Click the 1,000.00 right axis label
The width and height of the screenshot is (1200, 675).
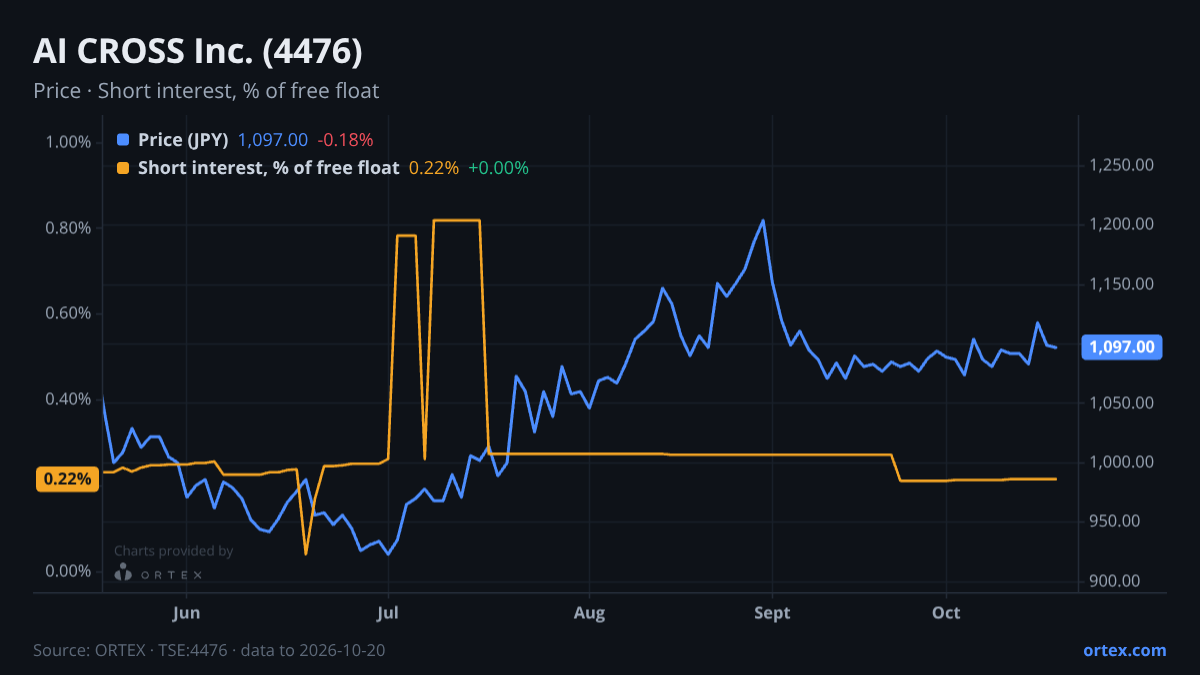[x=1120, y=462]
